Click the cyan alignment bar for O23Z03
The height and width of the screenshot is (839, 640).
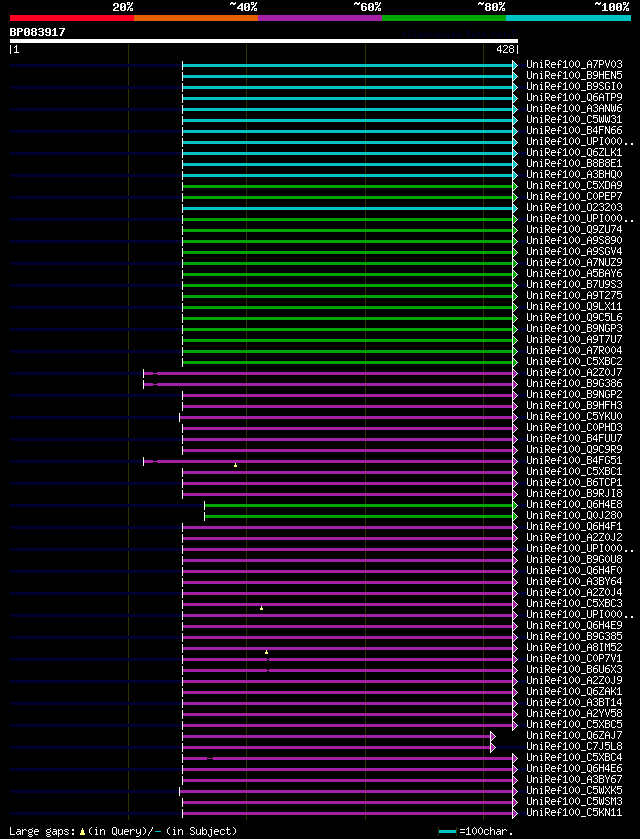click(x=347, y=208)
